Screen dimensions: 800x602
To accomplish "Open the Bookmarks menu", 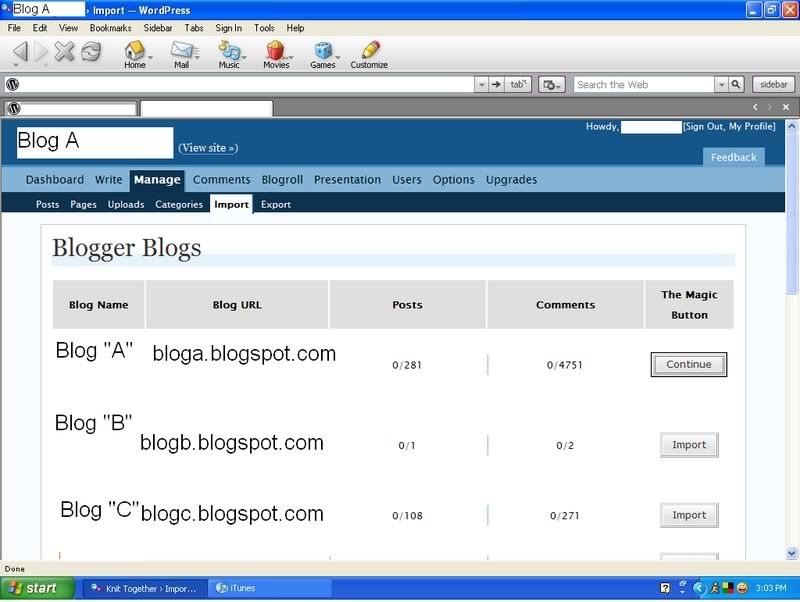I will coord(110,28).
